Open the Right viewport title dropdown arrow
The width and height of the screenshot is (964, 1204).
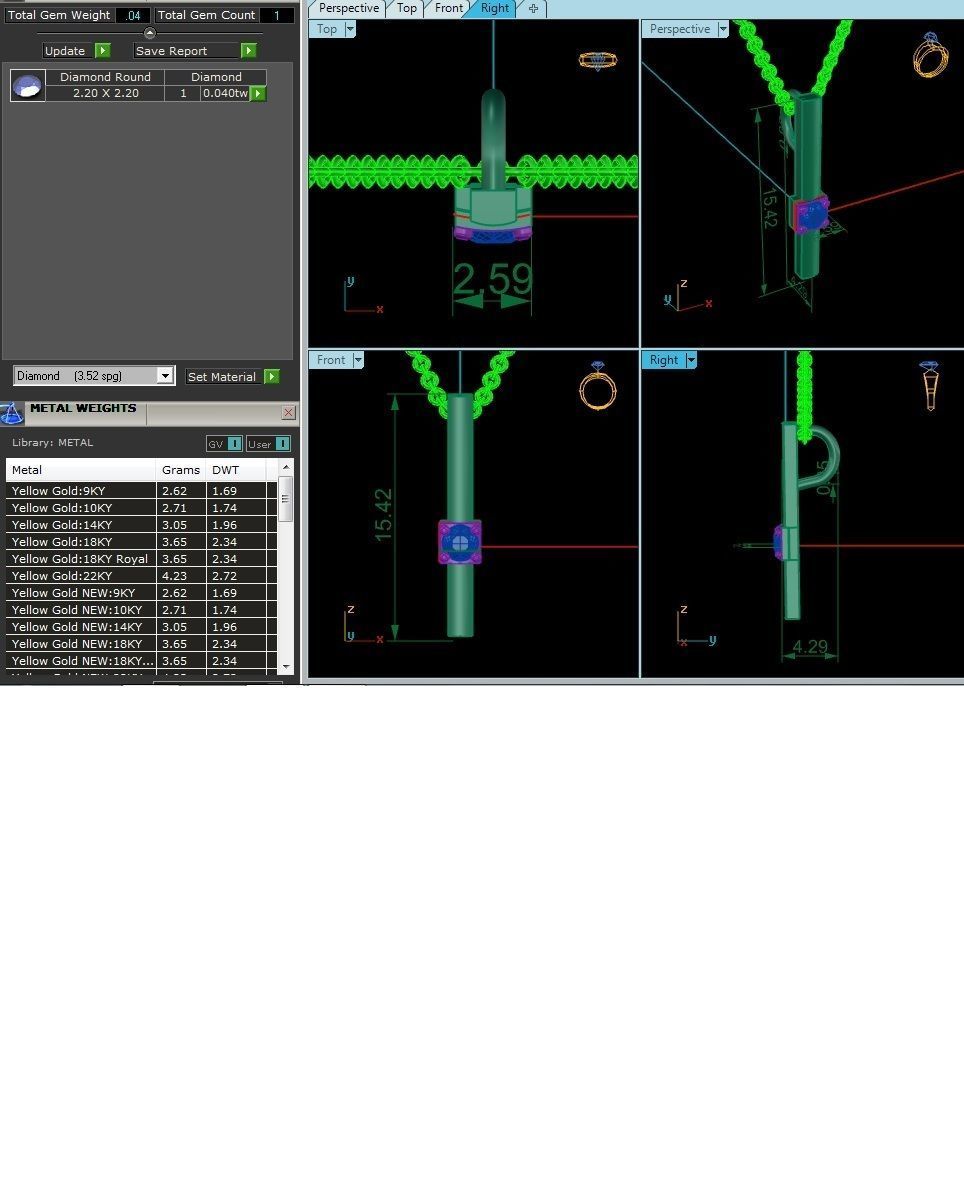coord(690,360)
